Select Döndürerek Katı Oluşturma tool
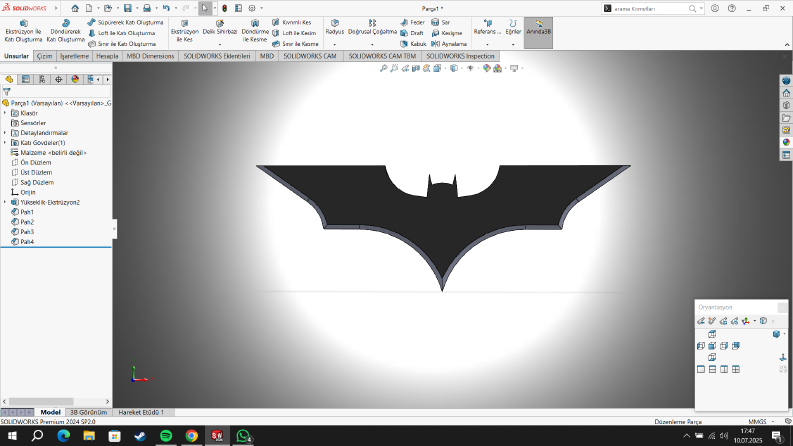 [66, 31]
